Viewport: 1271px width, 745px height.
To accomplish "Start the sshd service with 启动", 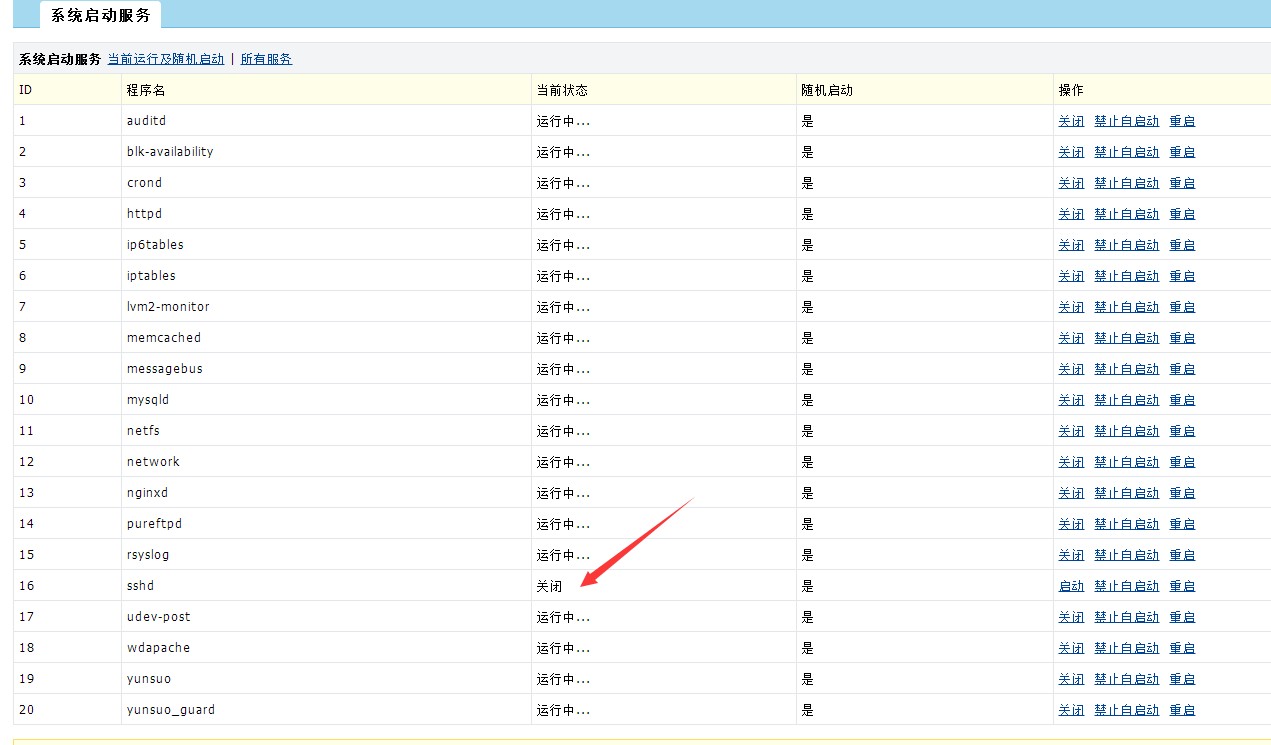I will click(1071, 586).
